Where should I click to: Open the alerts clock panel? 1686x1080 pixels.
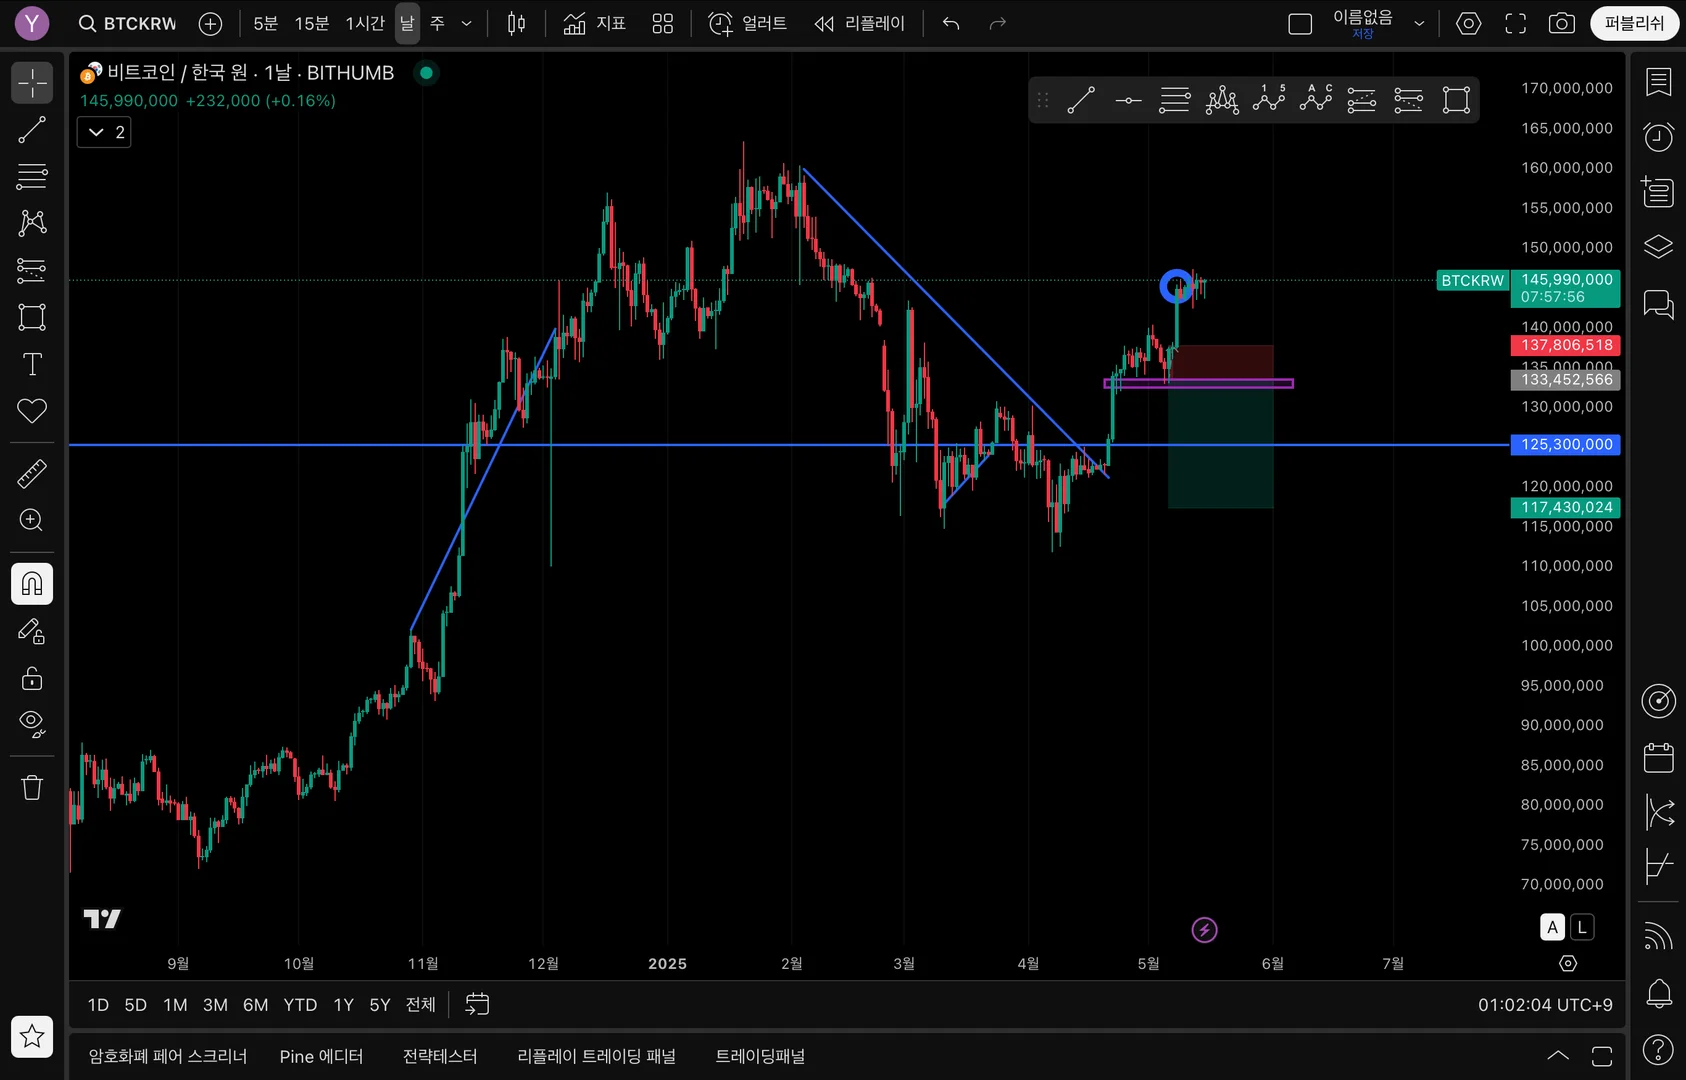pos(1659,136)
